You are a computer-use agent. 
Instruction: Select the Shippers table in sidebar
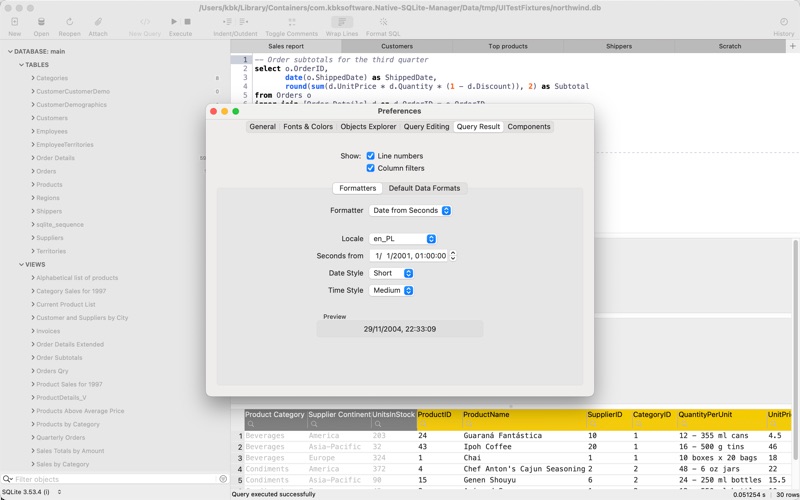(49, 211)
